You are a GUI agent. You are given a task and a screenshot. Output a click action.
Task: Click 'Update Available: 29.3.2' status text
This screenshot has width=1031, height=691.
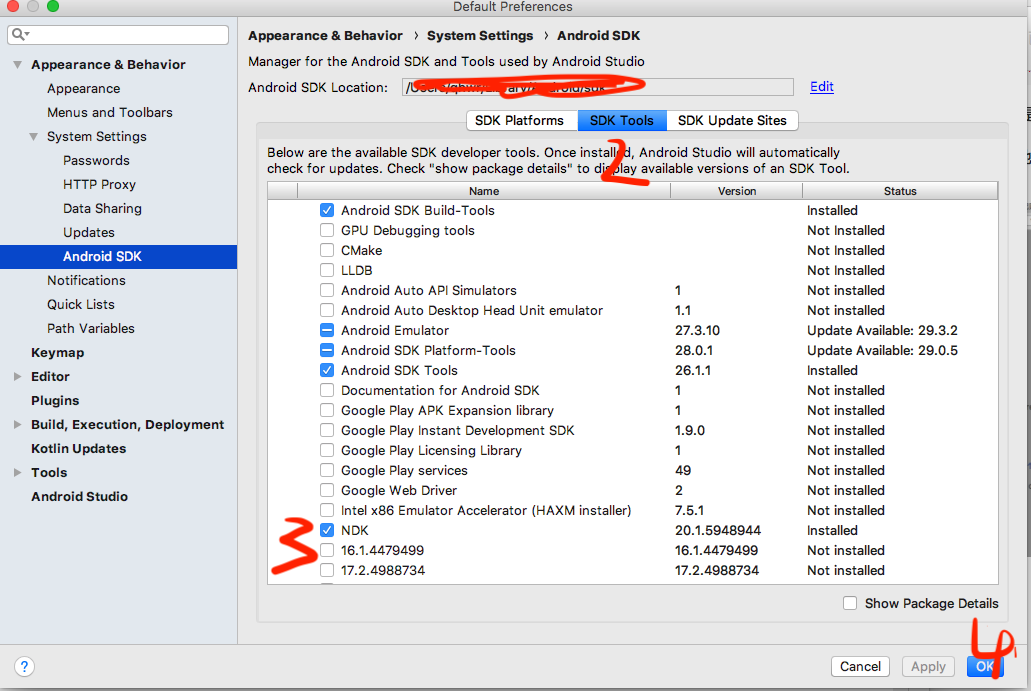click(x=882, y=330)
